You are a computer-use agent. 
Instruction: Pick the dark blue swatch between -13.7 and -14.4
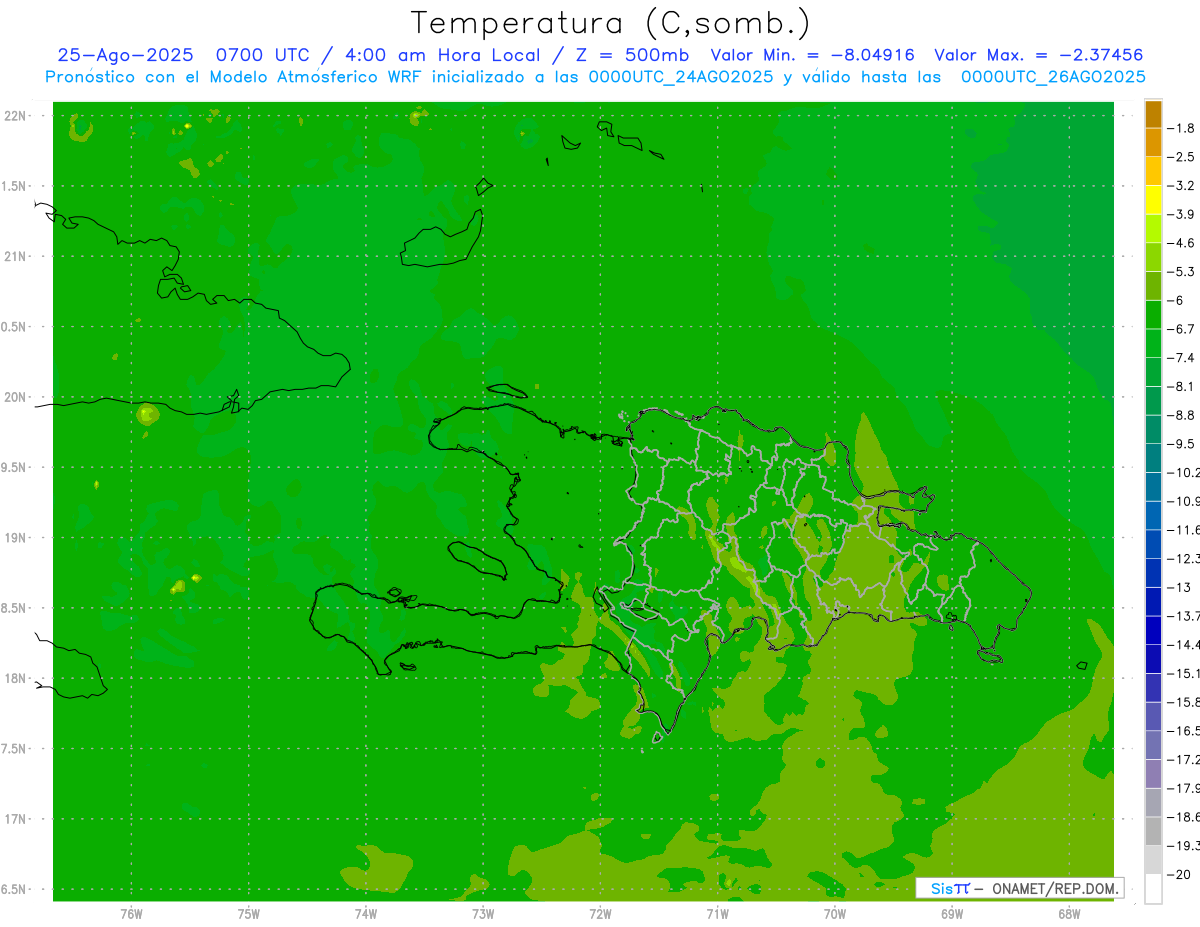[x=1153, y=629]
